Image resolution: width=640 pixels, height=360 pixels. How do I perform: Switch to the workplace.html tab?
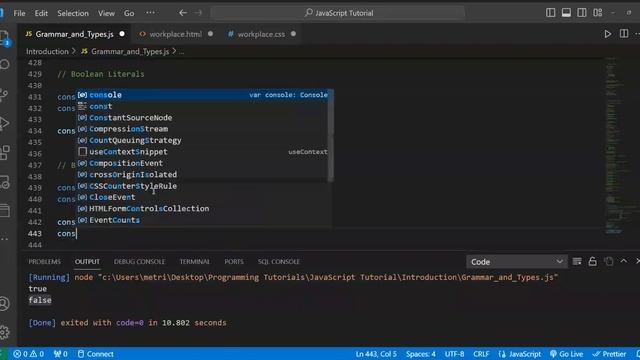coord(176,34)
